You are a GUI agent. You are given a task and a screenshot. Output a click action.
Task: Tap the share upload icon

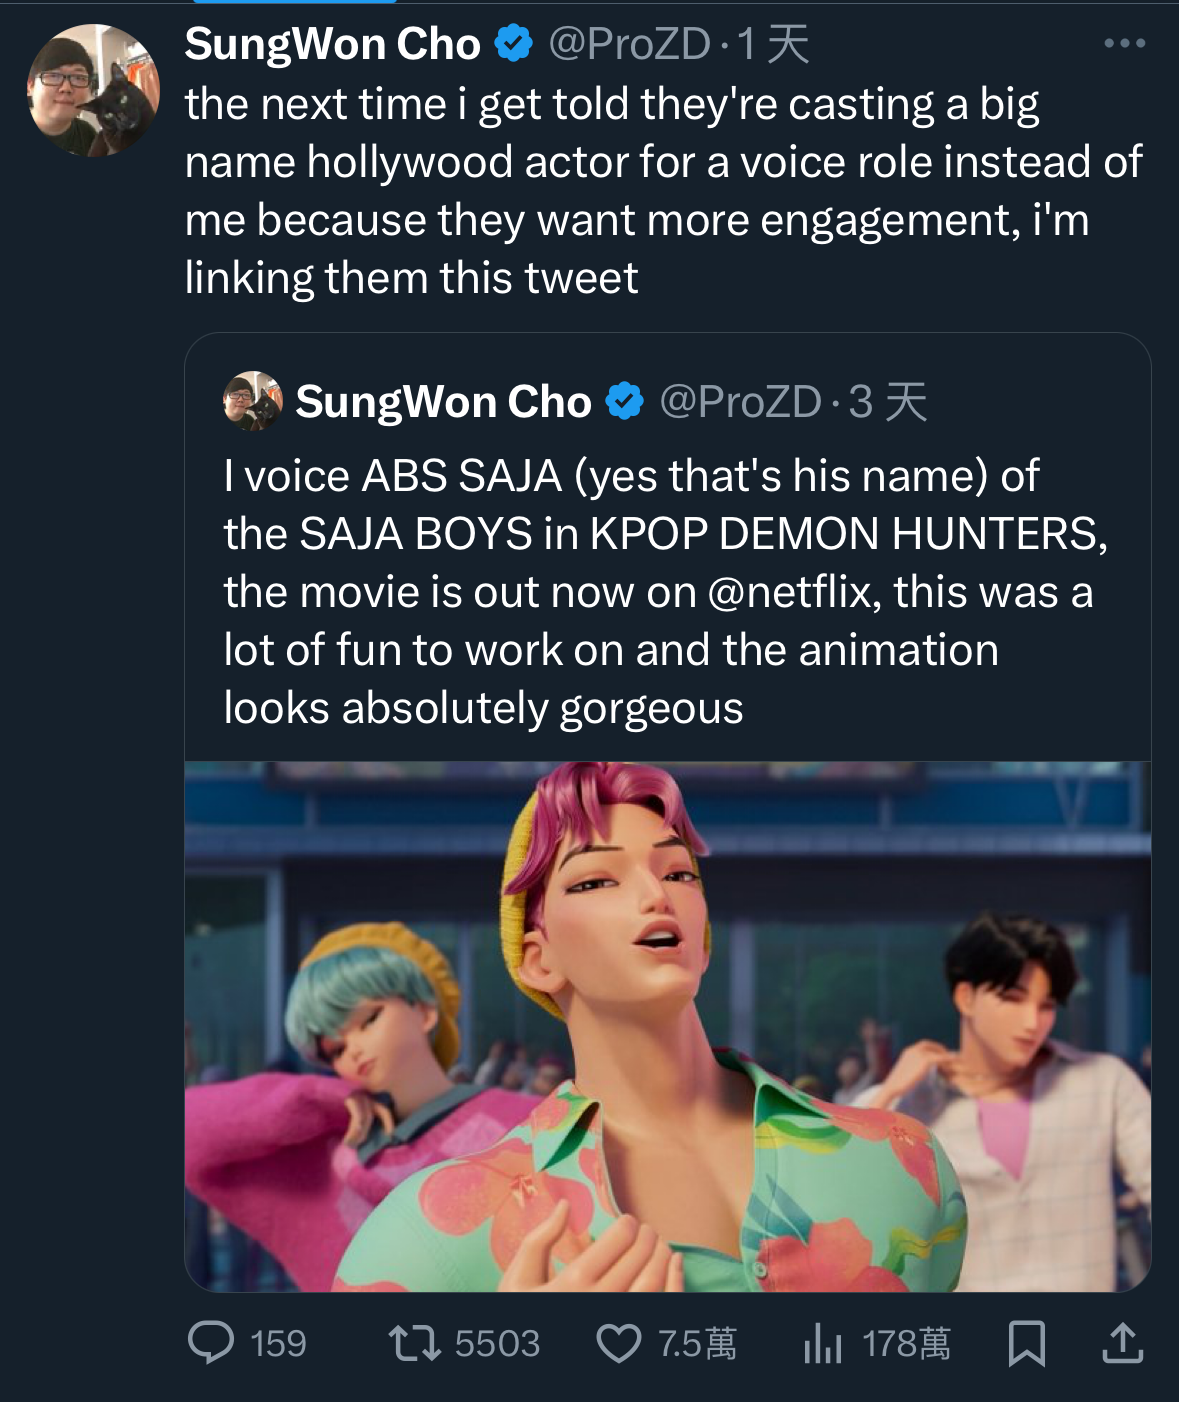coord(1122,1342)
